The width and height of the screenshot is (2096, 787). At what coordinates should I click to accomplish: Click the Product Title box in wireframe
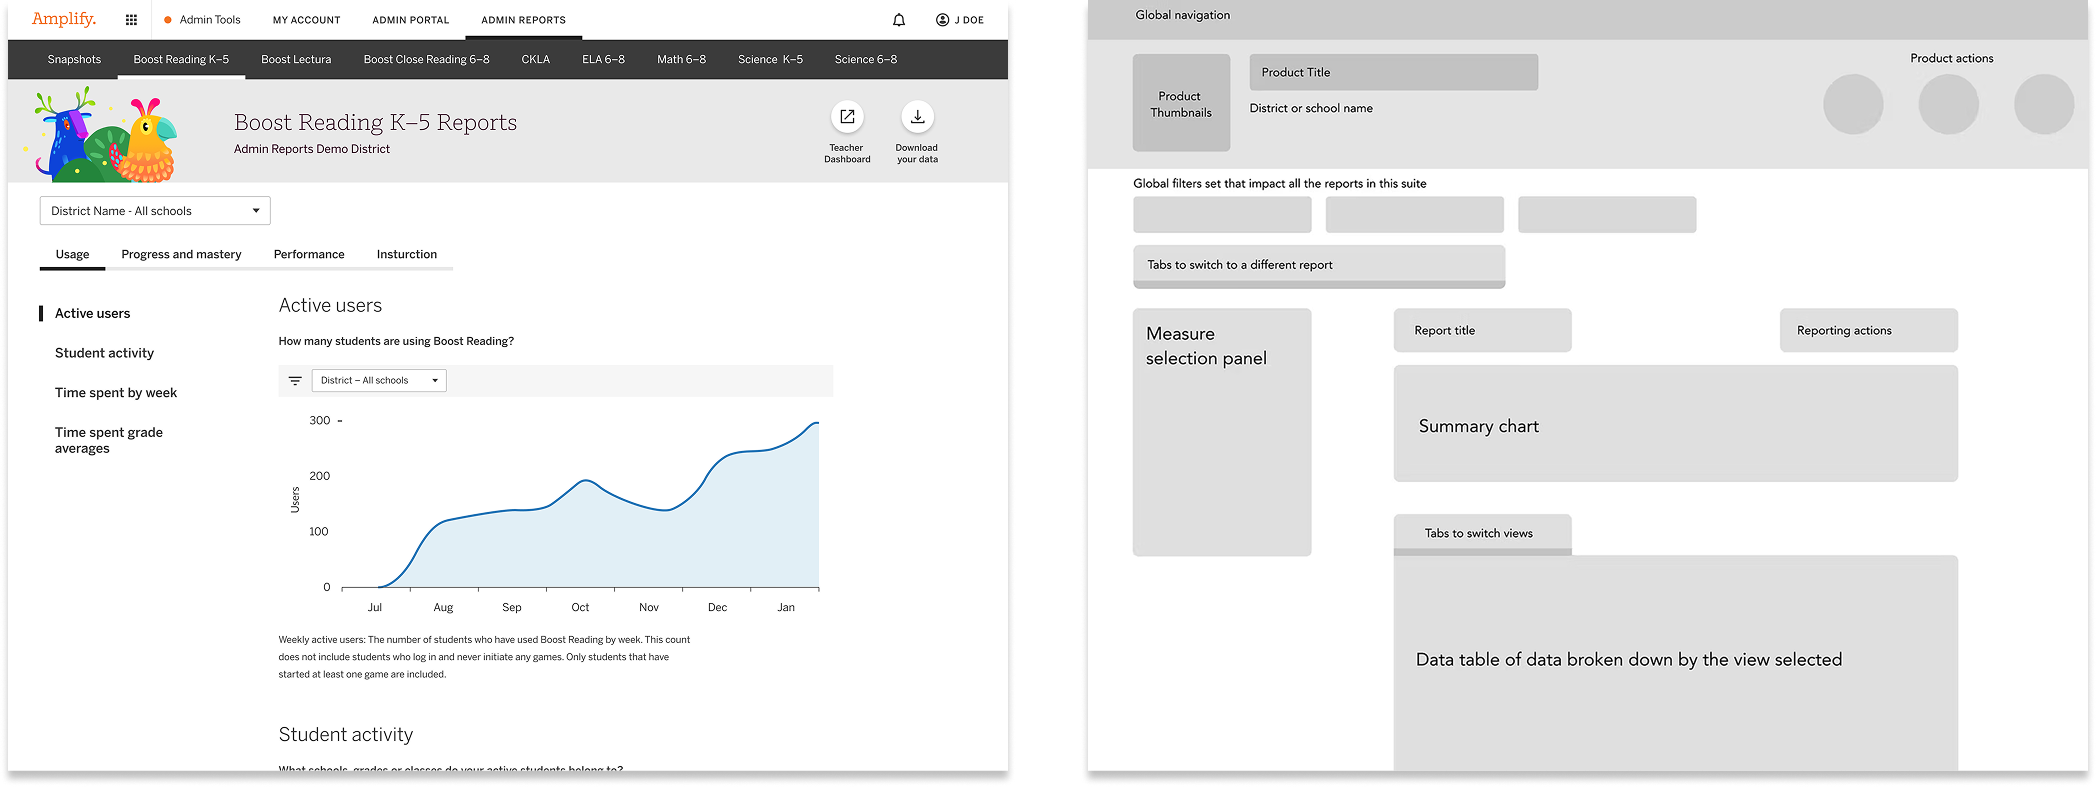(x=1393, y=72)
